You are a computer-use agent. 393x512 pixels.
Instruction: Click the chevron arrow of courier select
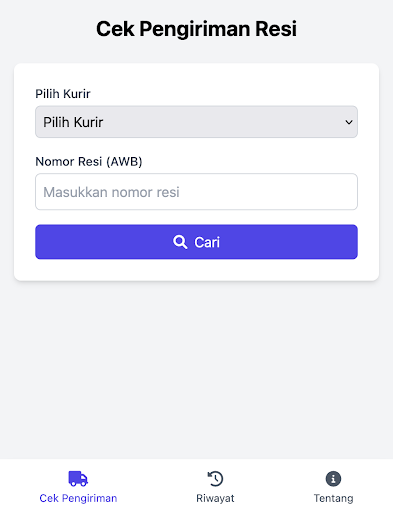point(349,122)
